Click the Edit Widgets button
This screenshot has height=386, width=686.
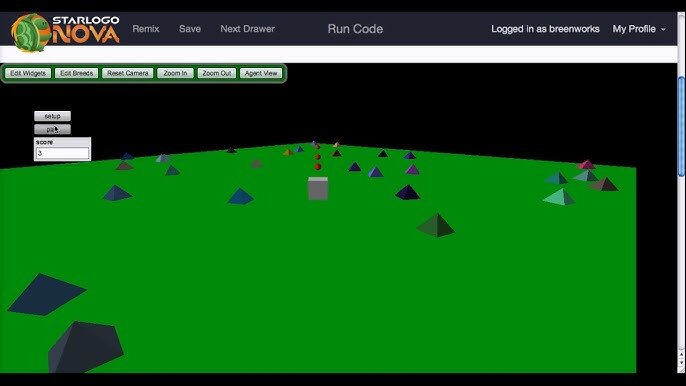(28, 73)
